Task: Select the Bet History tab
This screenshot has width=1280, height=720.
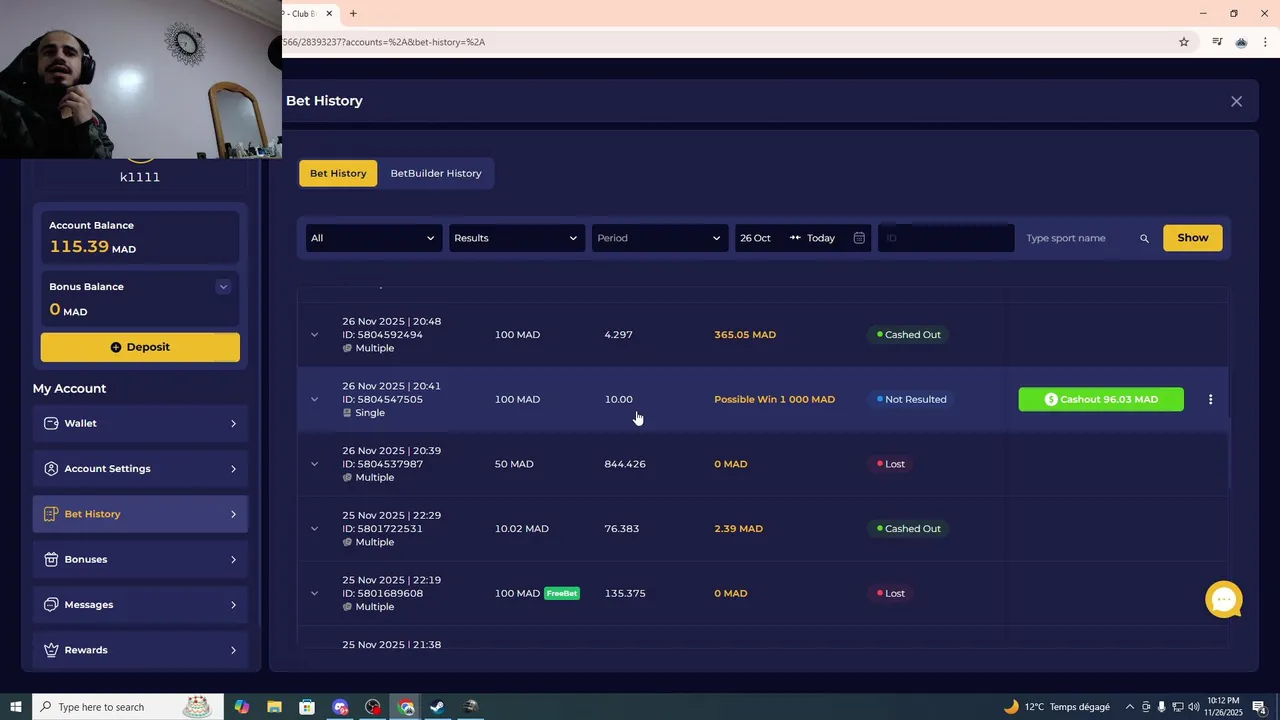Action: click(338, 173)
